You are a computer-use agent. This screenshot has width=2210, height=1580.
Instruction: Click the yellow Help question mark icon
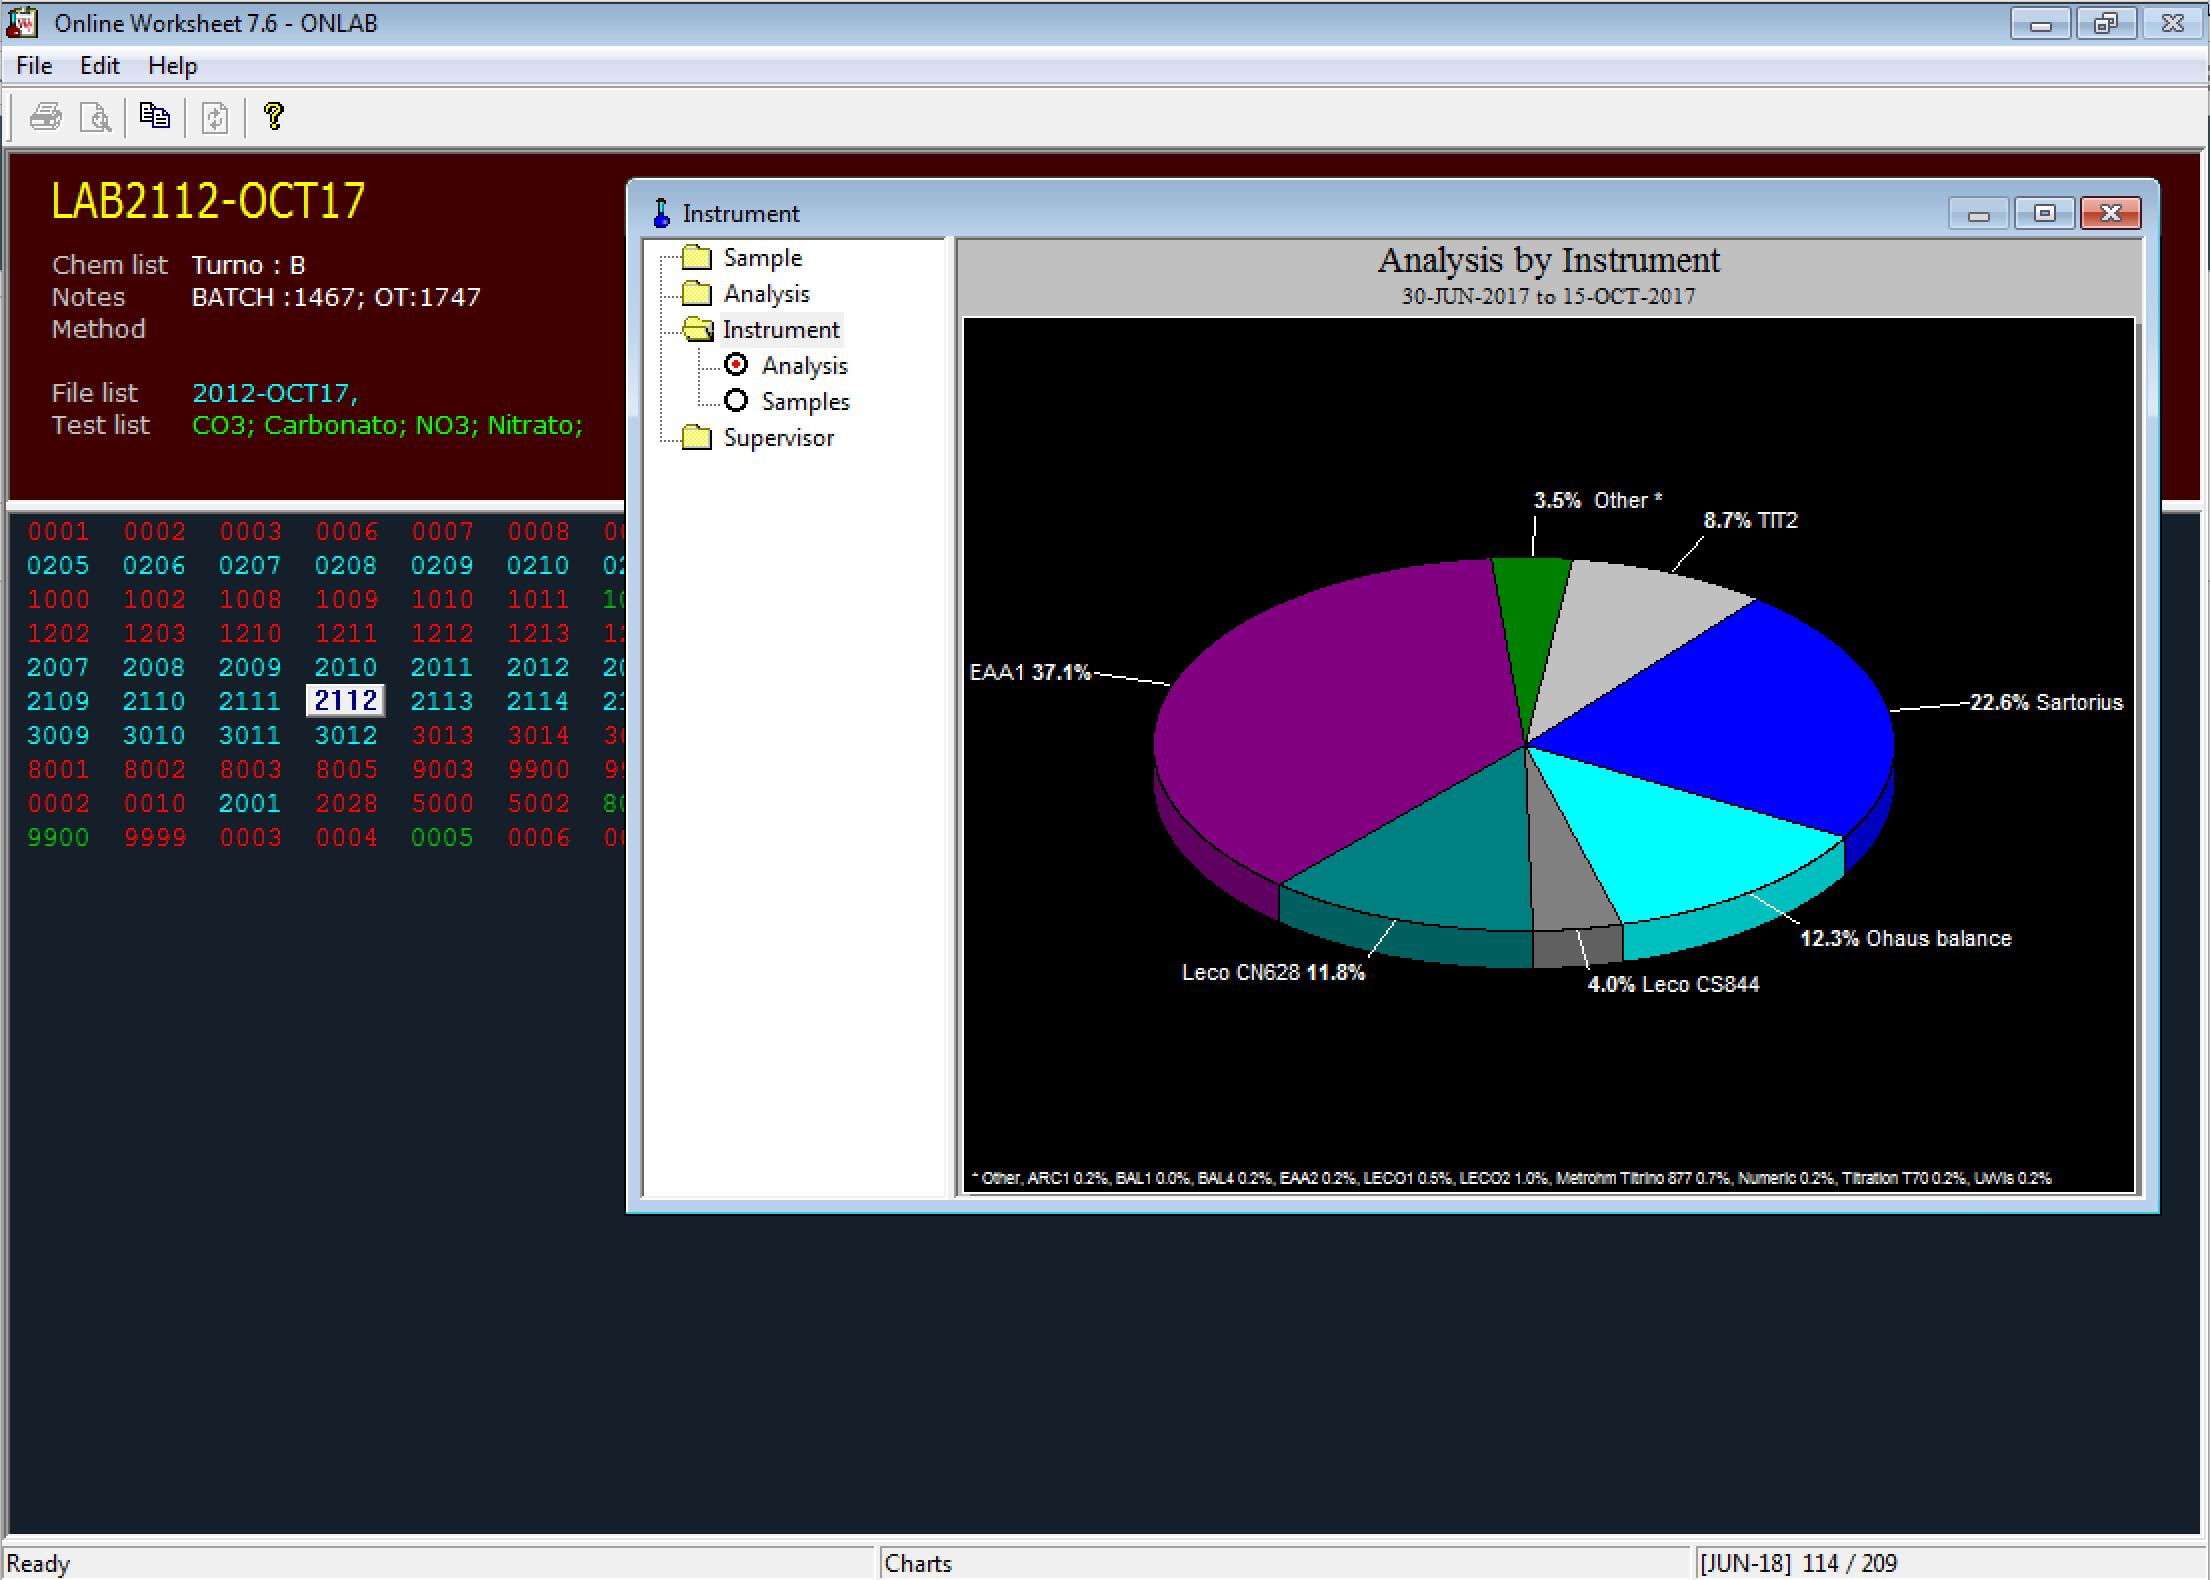coord(274,116)
